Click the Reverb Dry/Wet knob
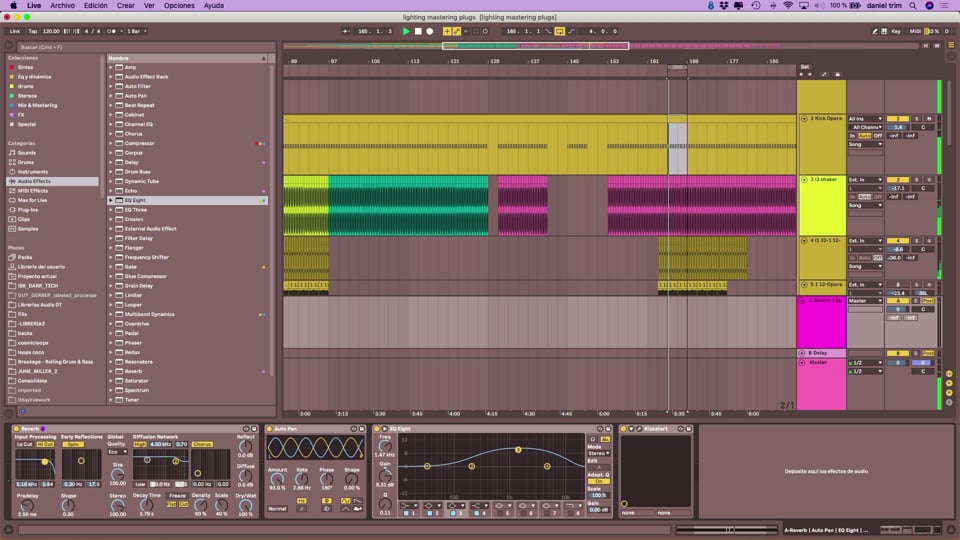This screenshot has height=540, width=960. (x=246, y=506)
